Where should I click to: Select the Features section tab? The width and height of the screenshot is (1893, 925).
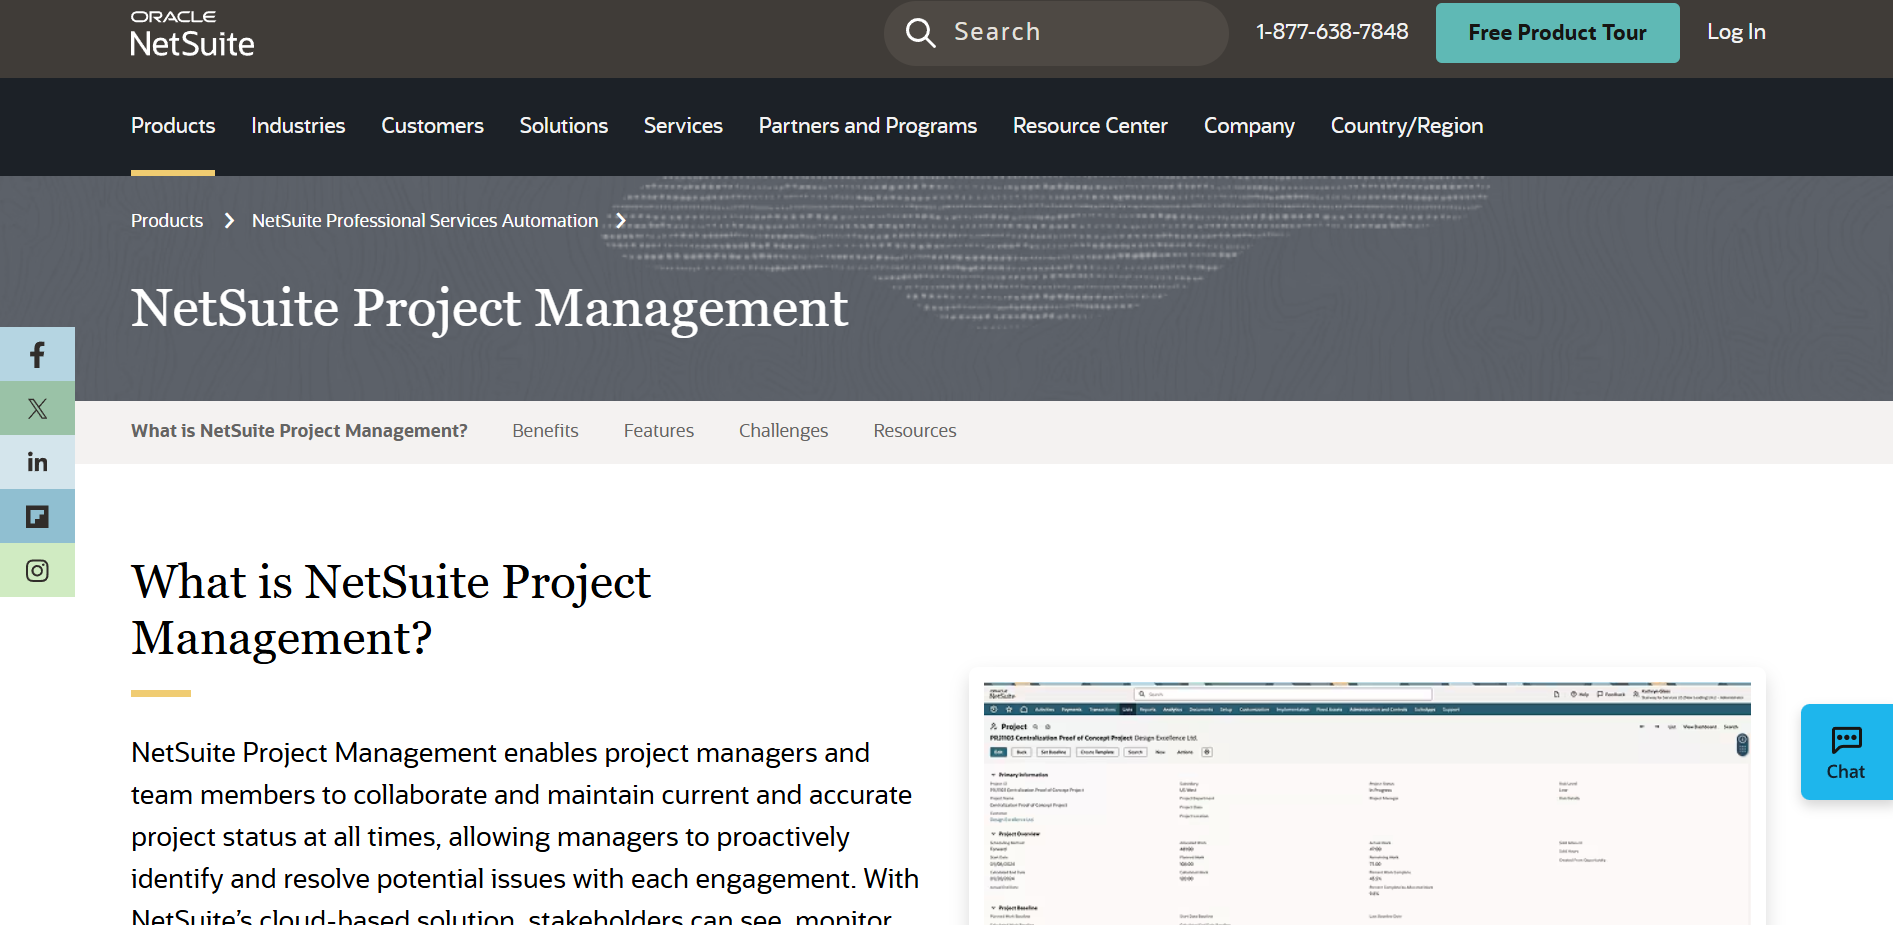point(658,430)
